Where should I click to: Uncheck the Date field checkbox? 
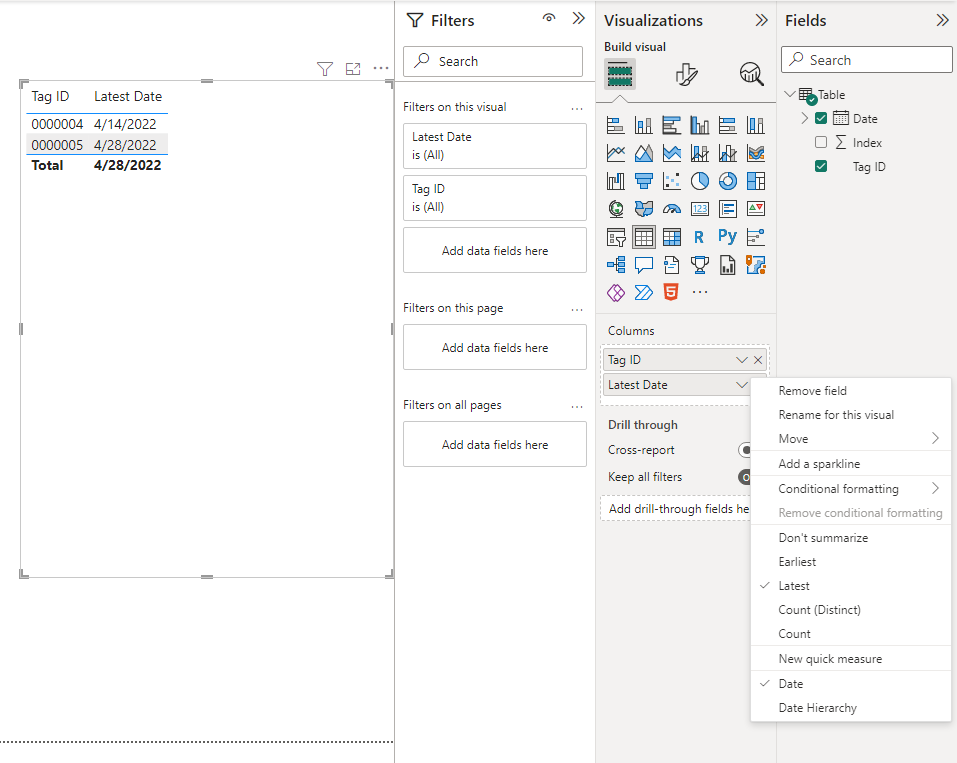821,118
